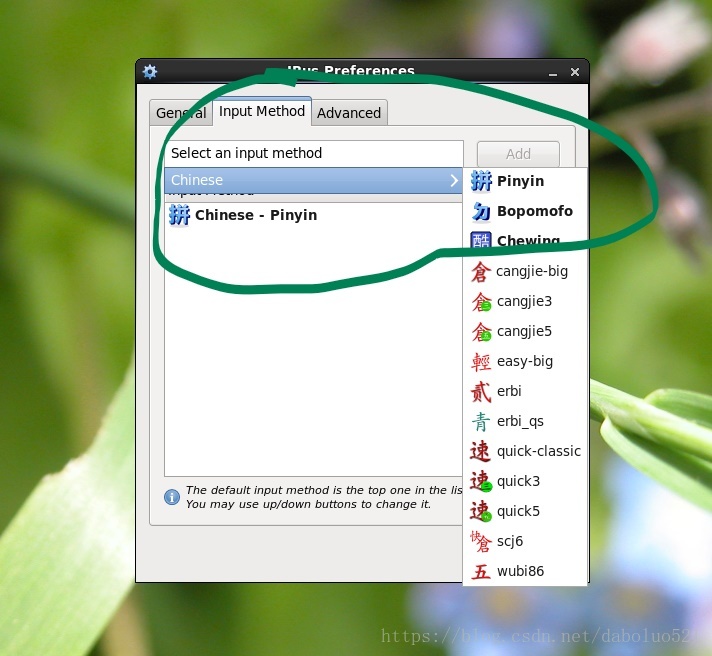The image size is (712, 656).
Task: Open the Select an input method combo box
Action: pyautogui.click(x=314, y=153)
